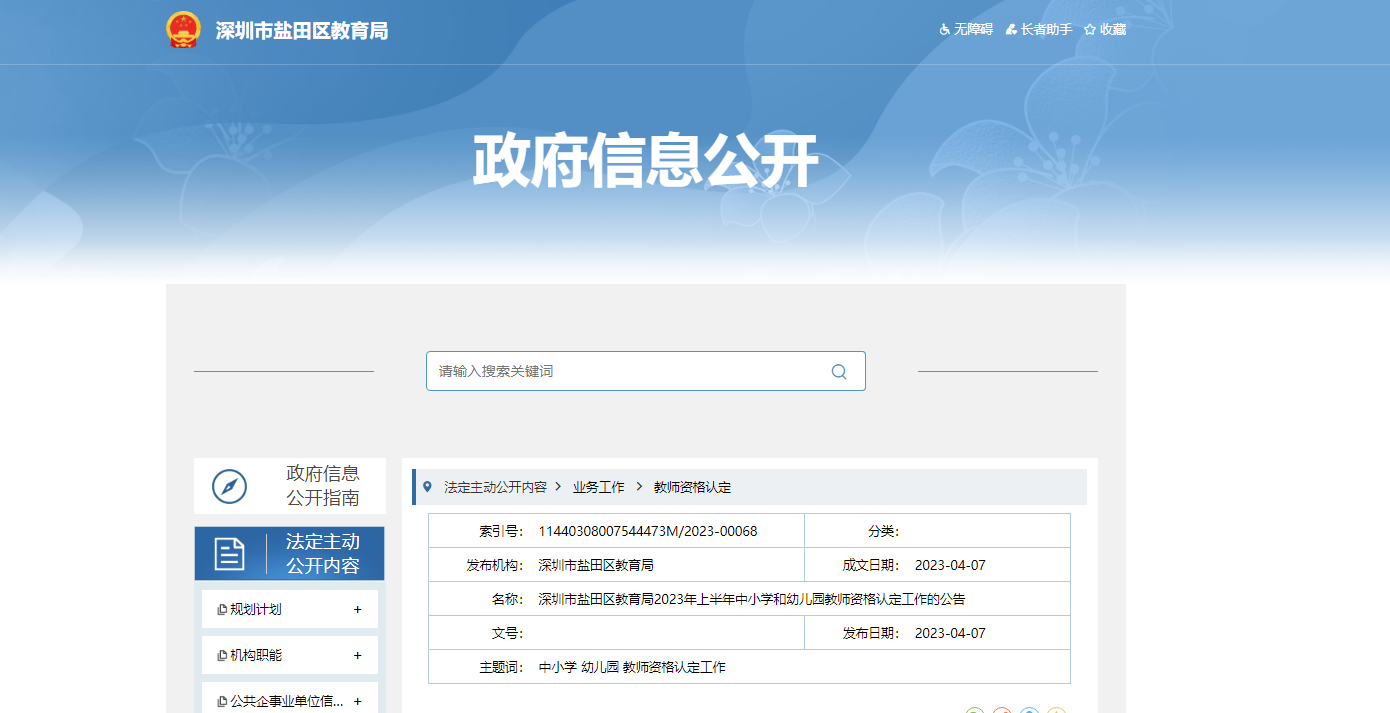Click the 深圳市盐田区教育局 site title
This screenshot has width=1390, height=713.
pyautogui.click(x=301, y=31)
